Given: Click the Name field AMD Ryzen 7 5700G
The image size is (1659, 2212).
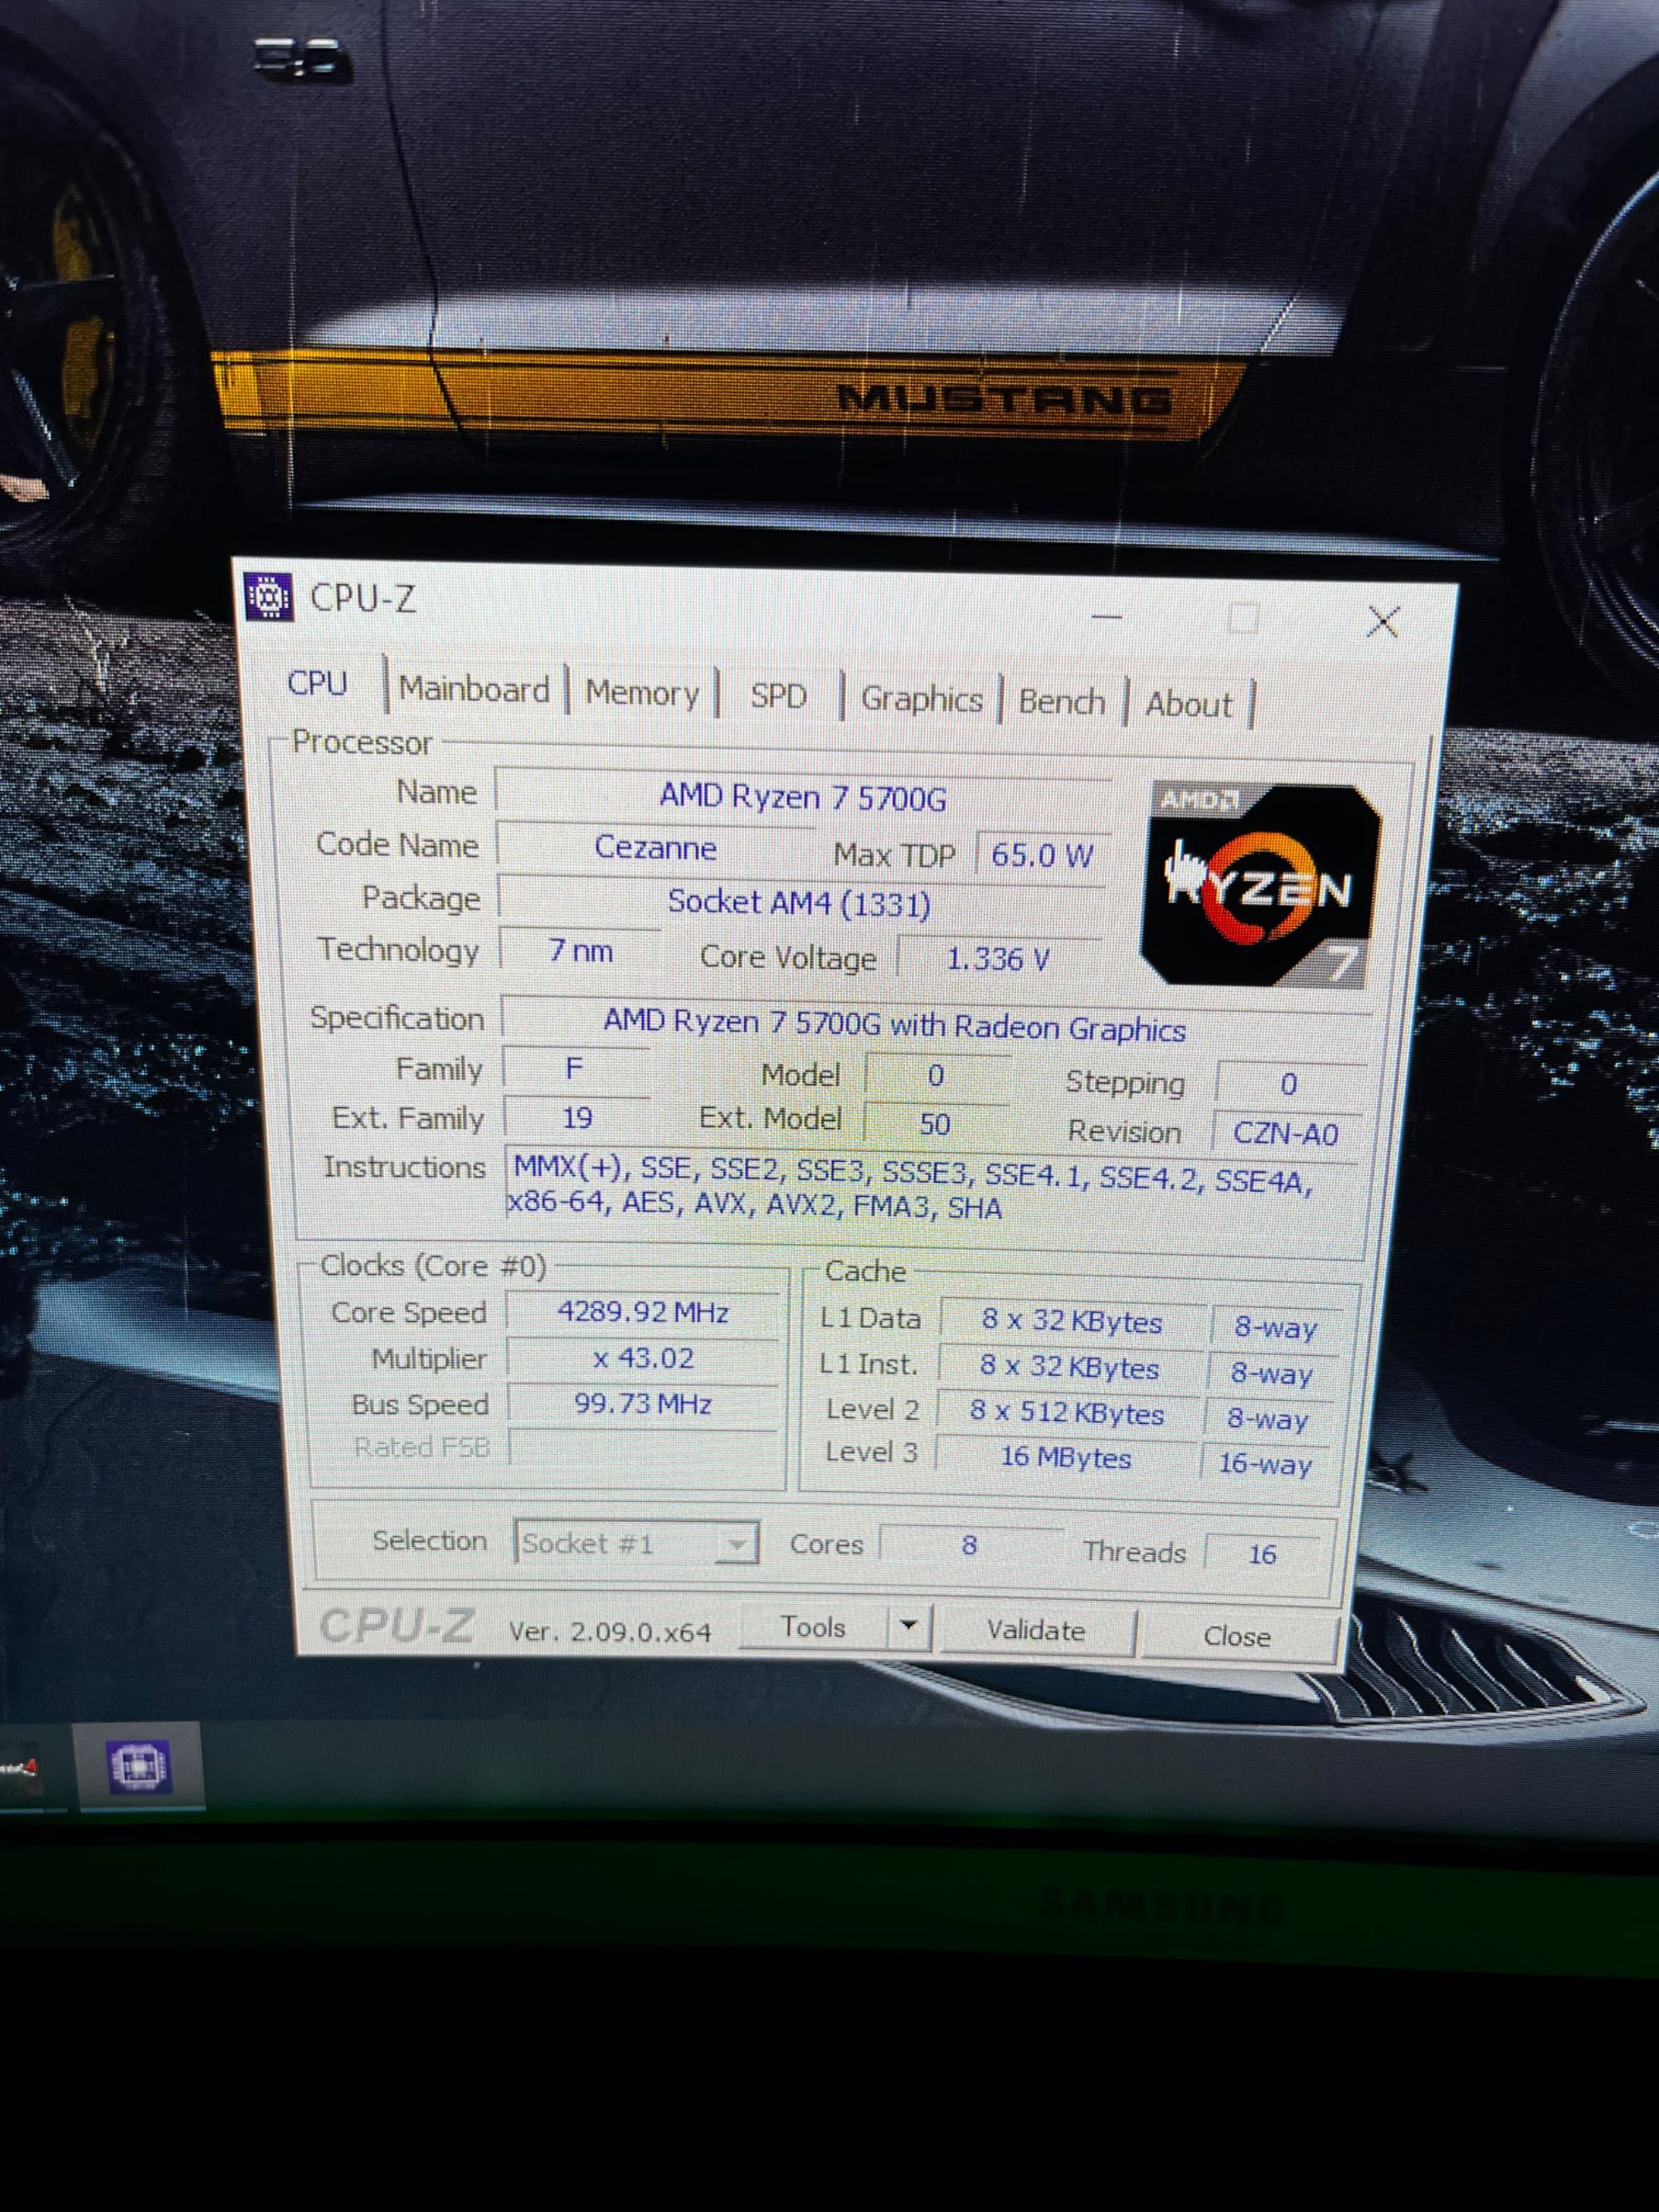Looking at the screenshot, I should click(x=803, y=797).
